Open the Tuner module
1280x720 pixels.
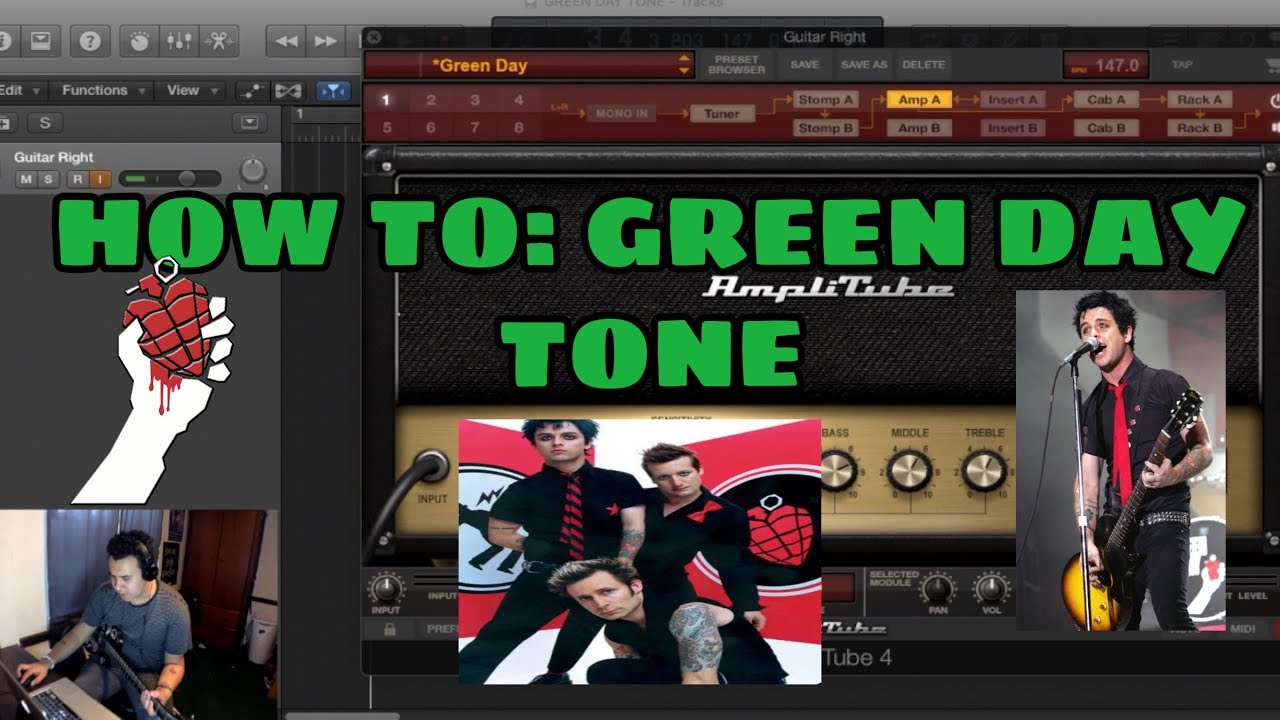(x=722, y=114)
